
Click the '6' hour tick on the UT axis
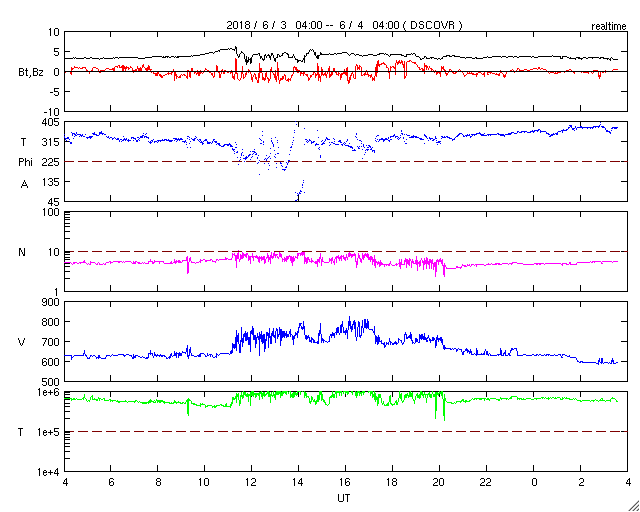(x=111, y=483)
